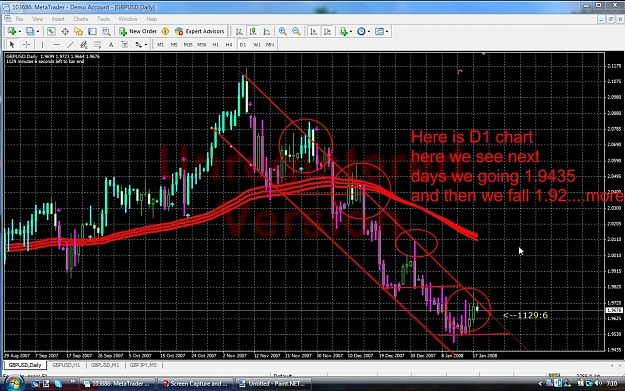Open the Tools menu

pyautogui.click(x=103, y=19)
